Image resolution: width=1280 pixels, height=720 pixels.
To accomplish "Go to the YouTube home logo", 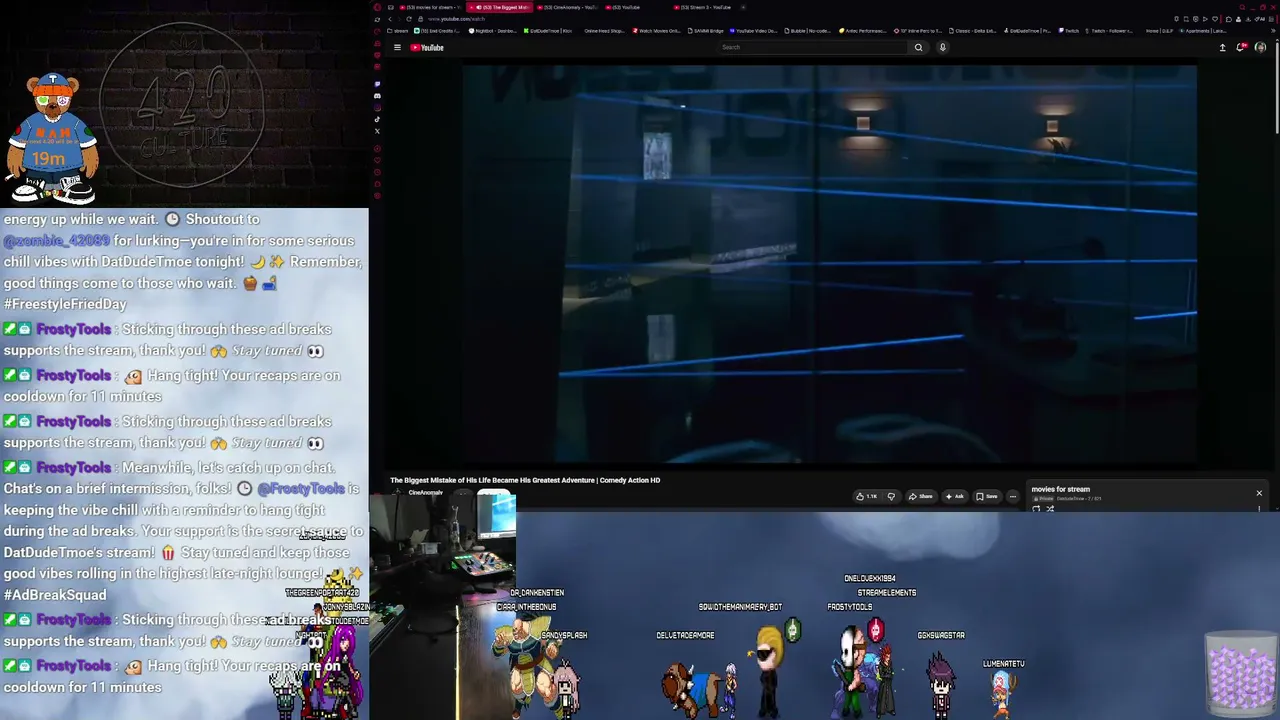I will point(427,47).
